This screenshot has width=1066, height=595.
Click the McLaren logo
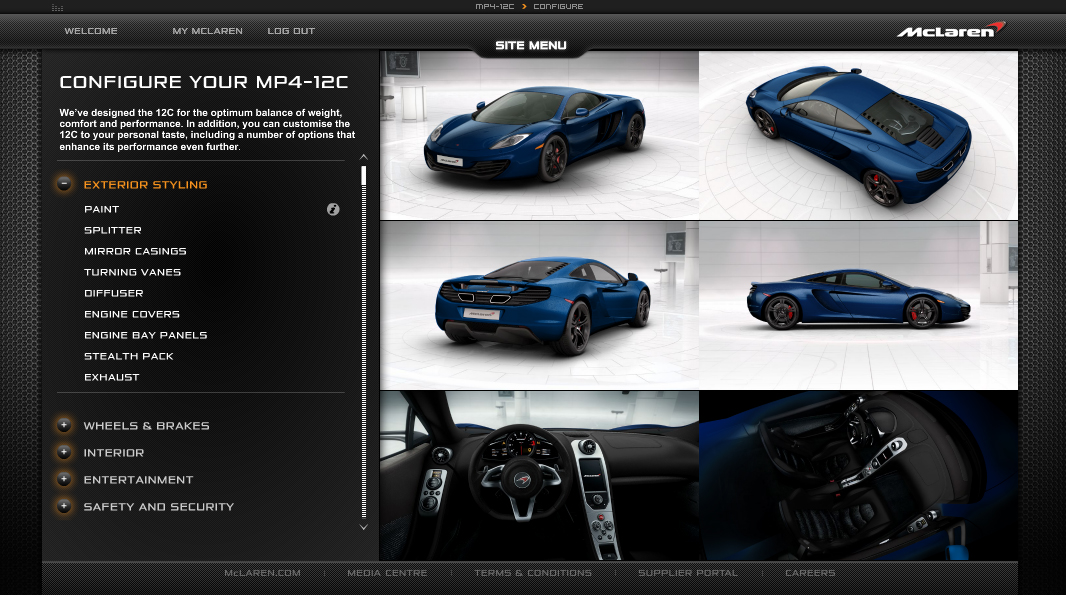coord(950,30)
